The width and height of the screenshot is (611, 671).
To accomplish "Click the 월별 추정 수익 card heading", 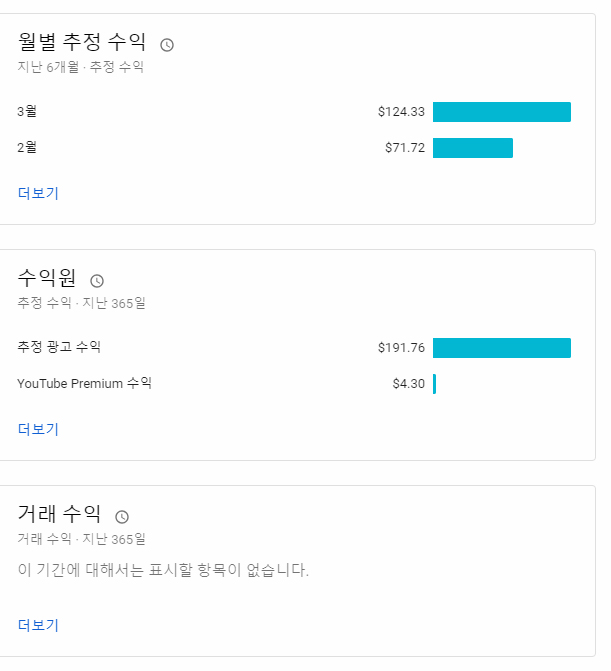I will click(x=82, y=42).
